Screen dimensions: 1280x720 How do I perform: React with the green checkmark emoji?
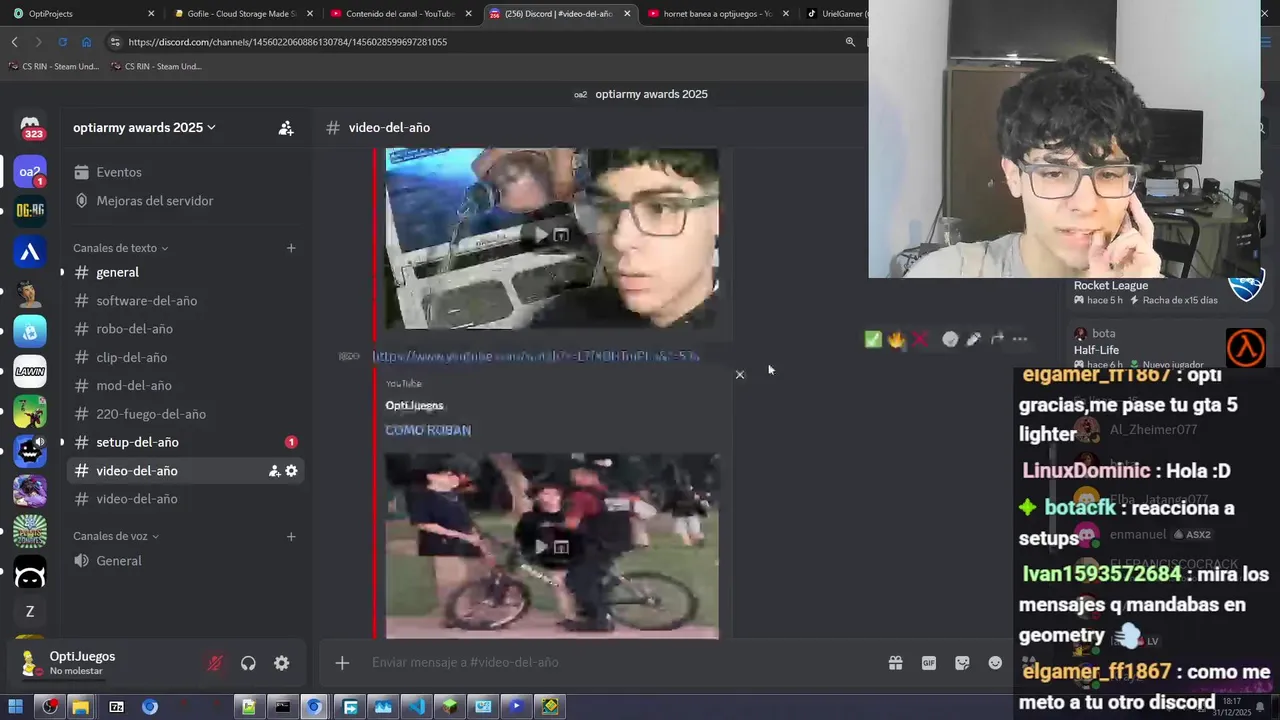pos(873,339)
